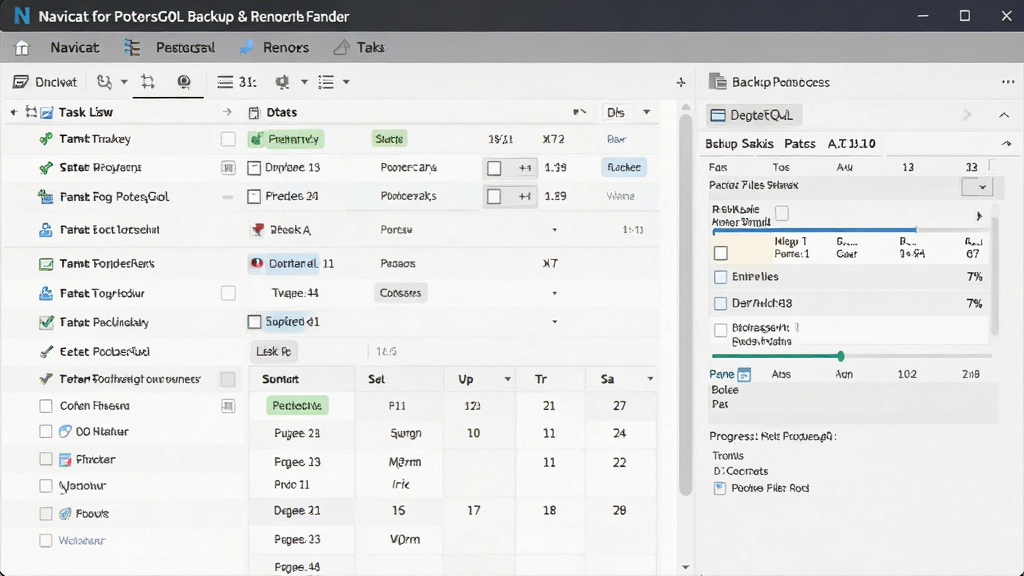Click the arrow right of Task Lisw
The height and width of the screenshot is (576, 1024).
(x=227, y=112)
